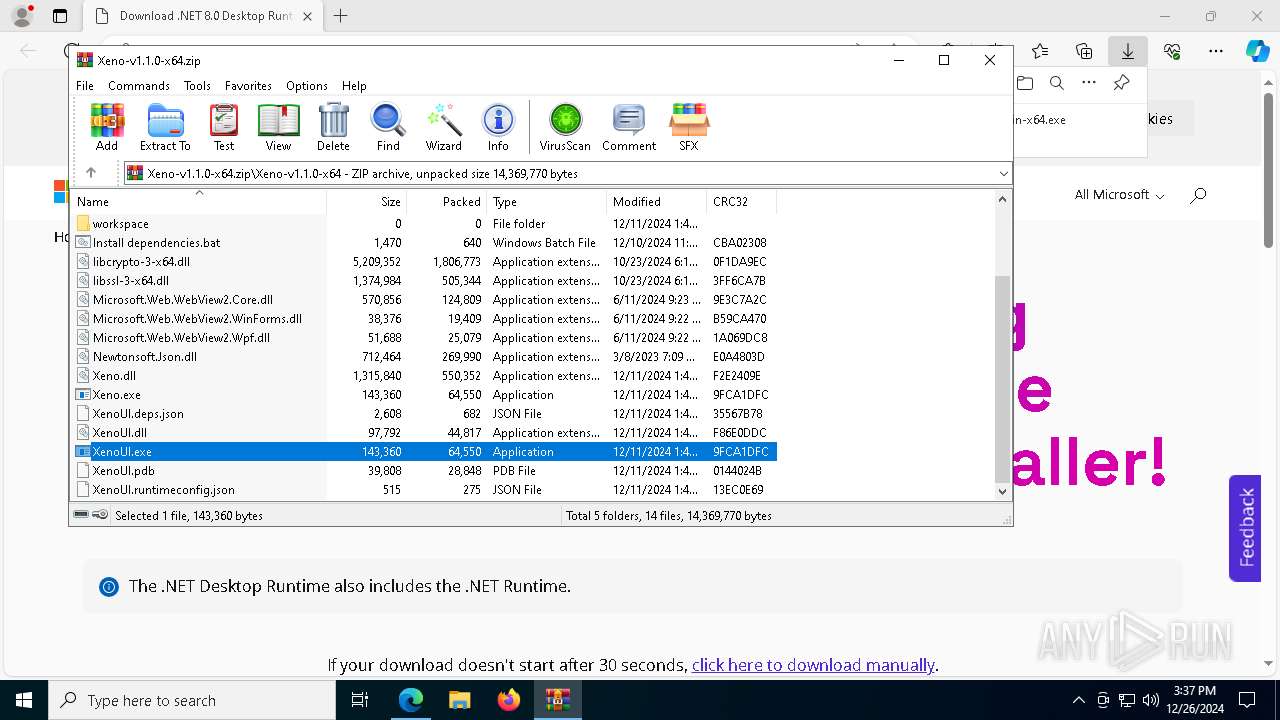Open the View toolbar icon
The image size is (1280, 720).
pyautogui.click(x=278, y=127)
